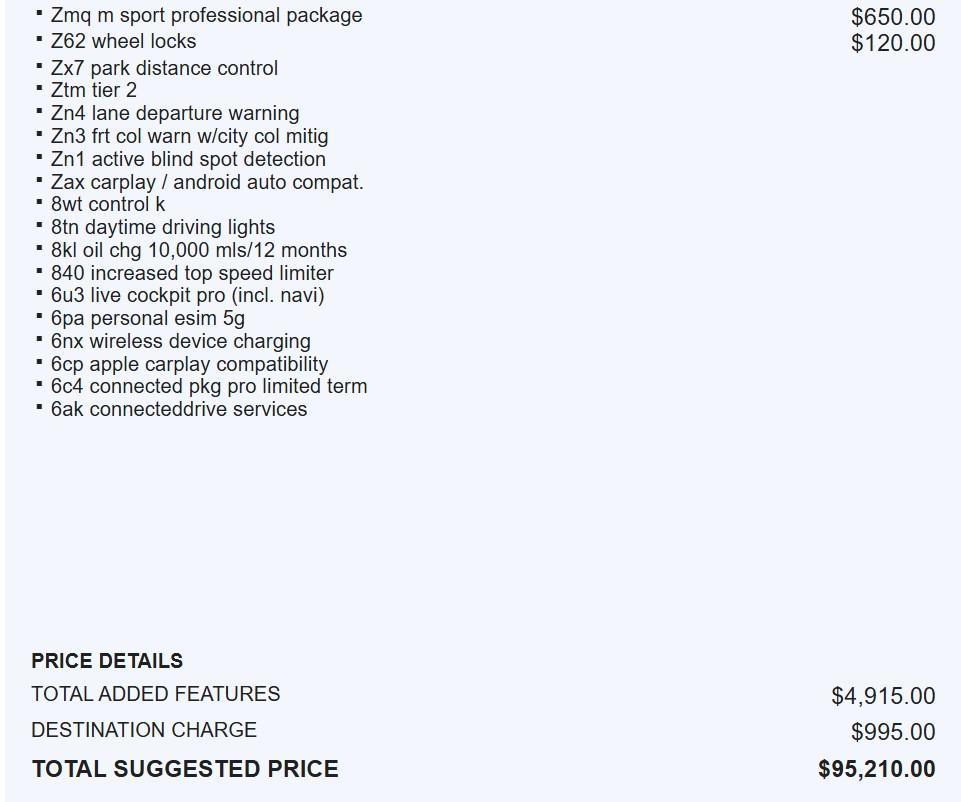Image resolution: width=961 pixels, height=802 pixels.
Task: Click the $995.00 destination charge amount
Action: [893, 732]
